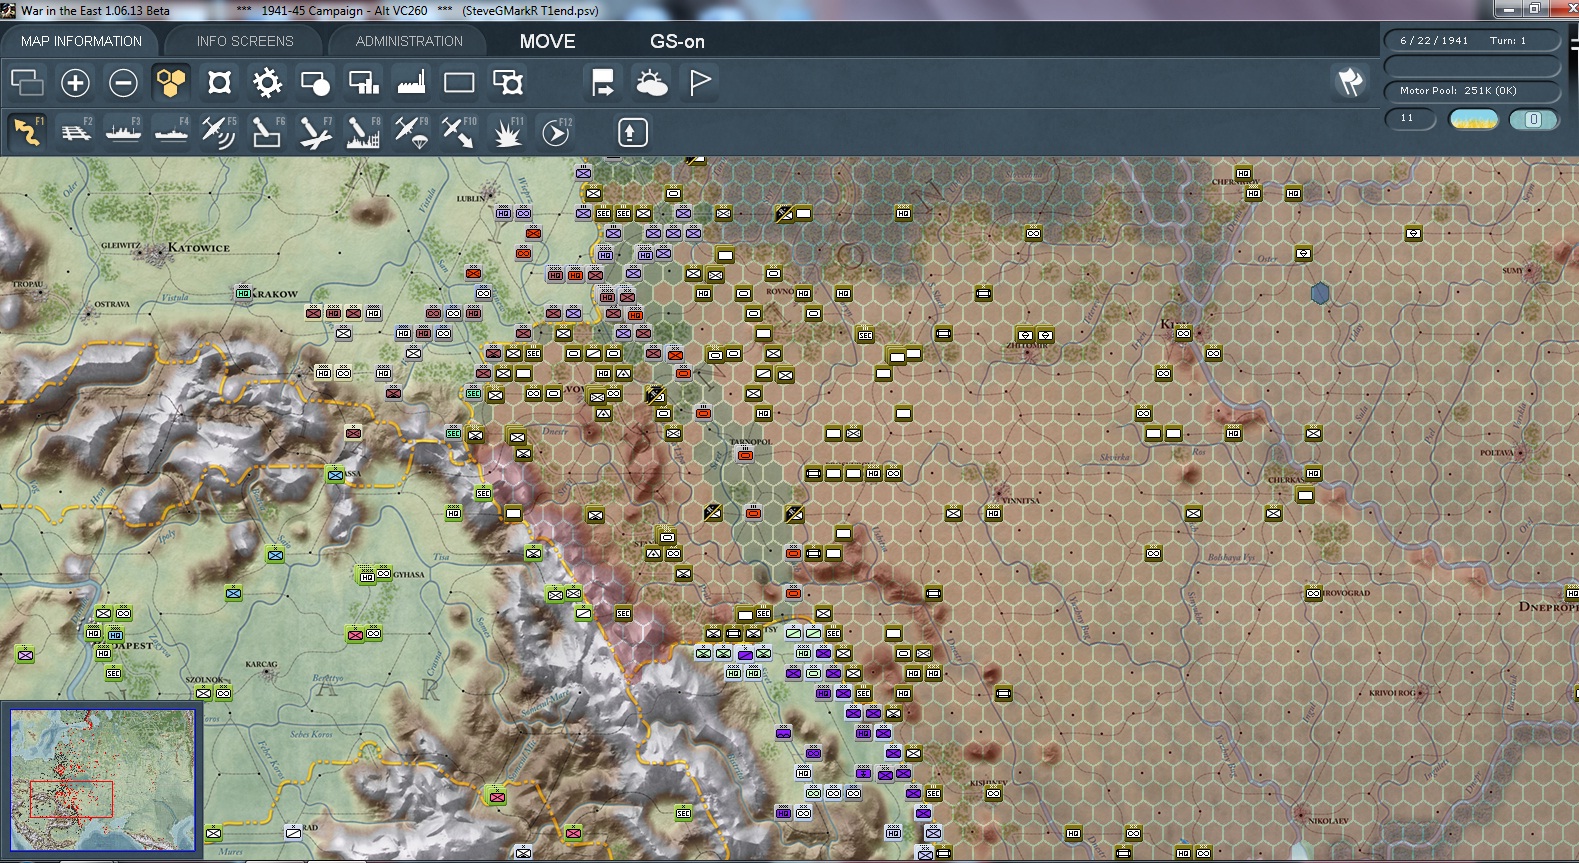Click the sky-and-wheat terrain indicator
The image size is (1579, 863).
click(1473, 120)
